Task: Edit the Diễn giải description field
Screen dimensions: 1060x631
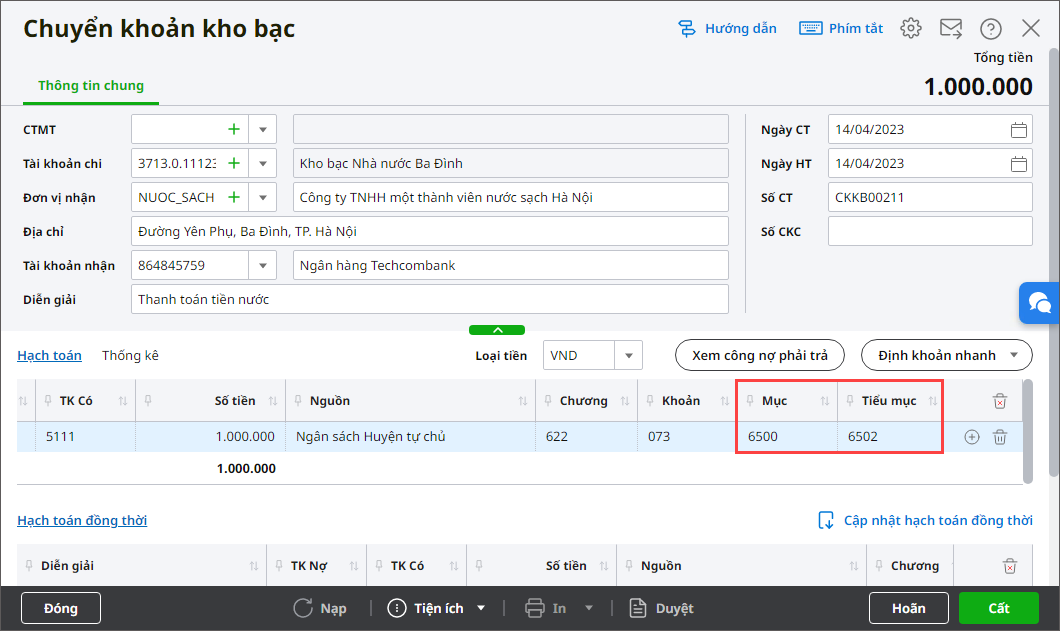Action: coord(430,299)
